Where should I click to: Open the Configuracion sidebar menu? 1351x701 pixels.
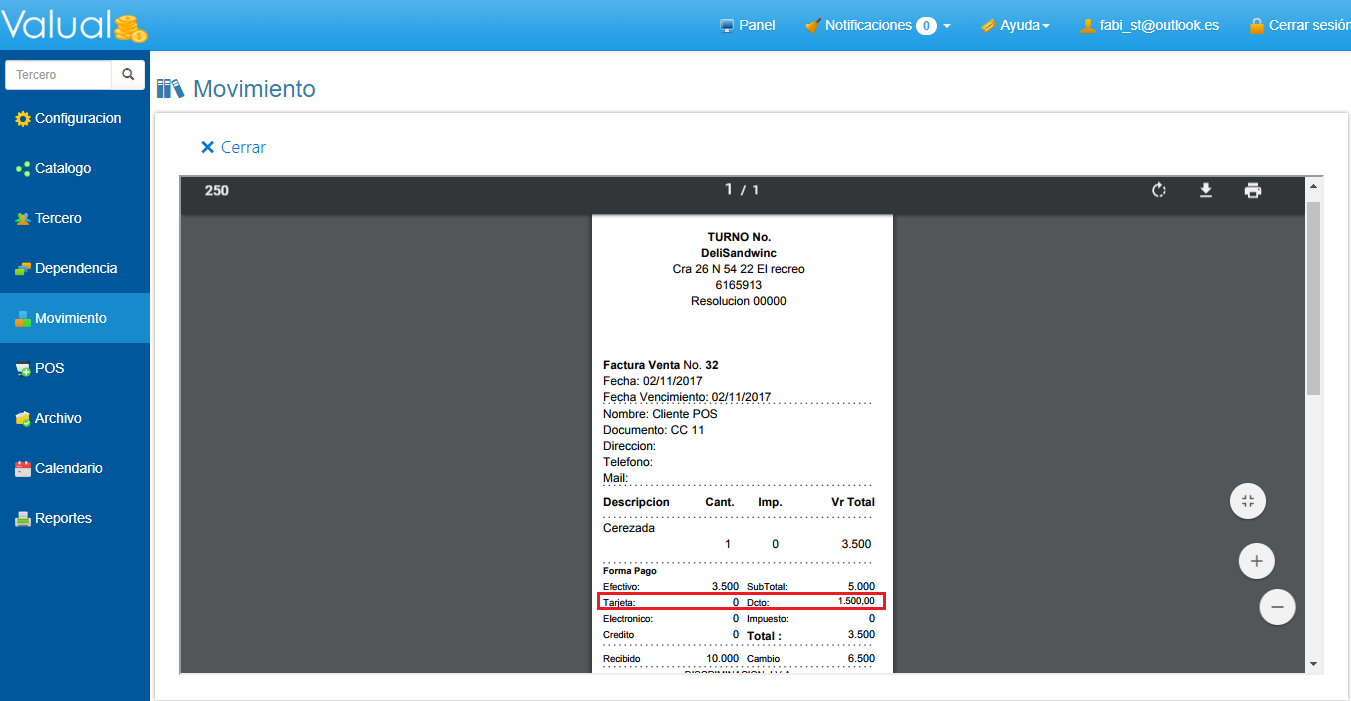tap(77, 118)
